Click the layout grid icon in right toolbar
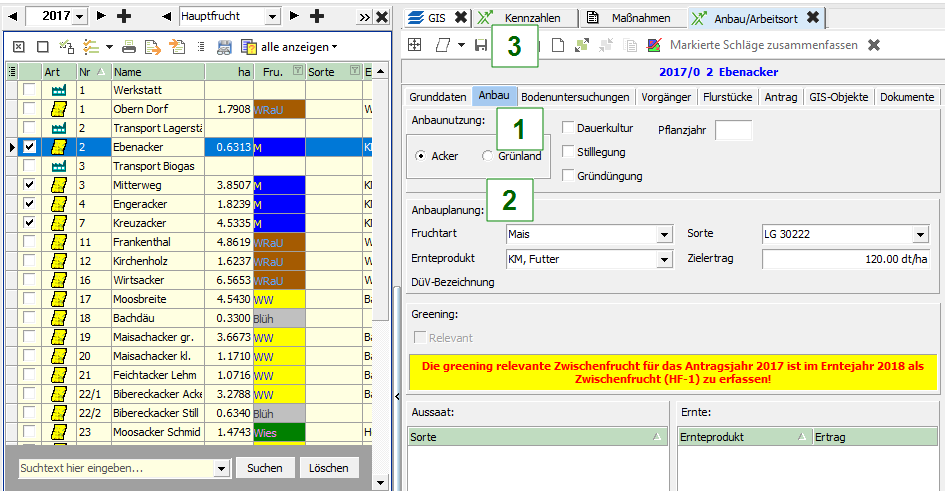The image size is (945, 491). pos(415,46)
